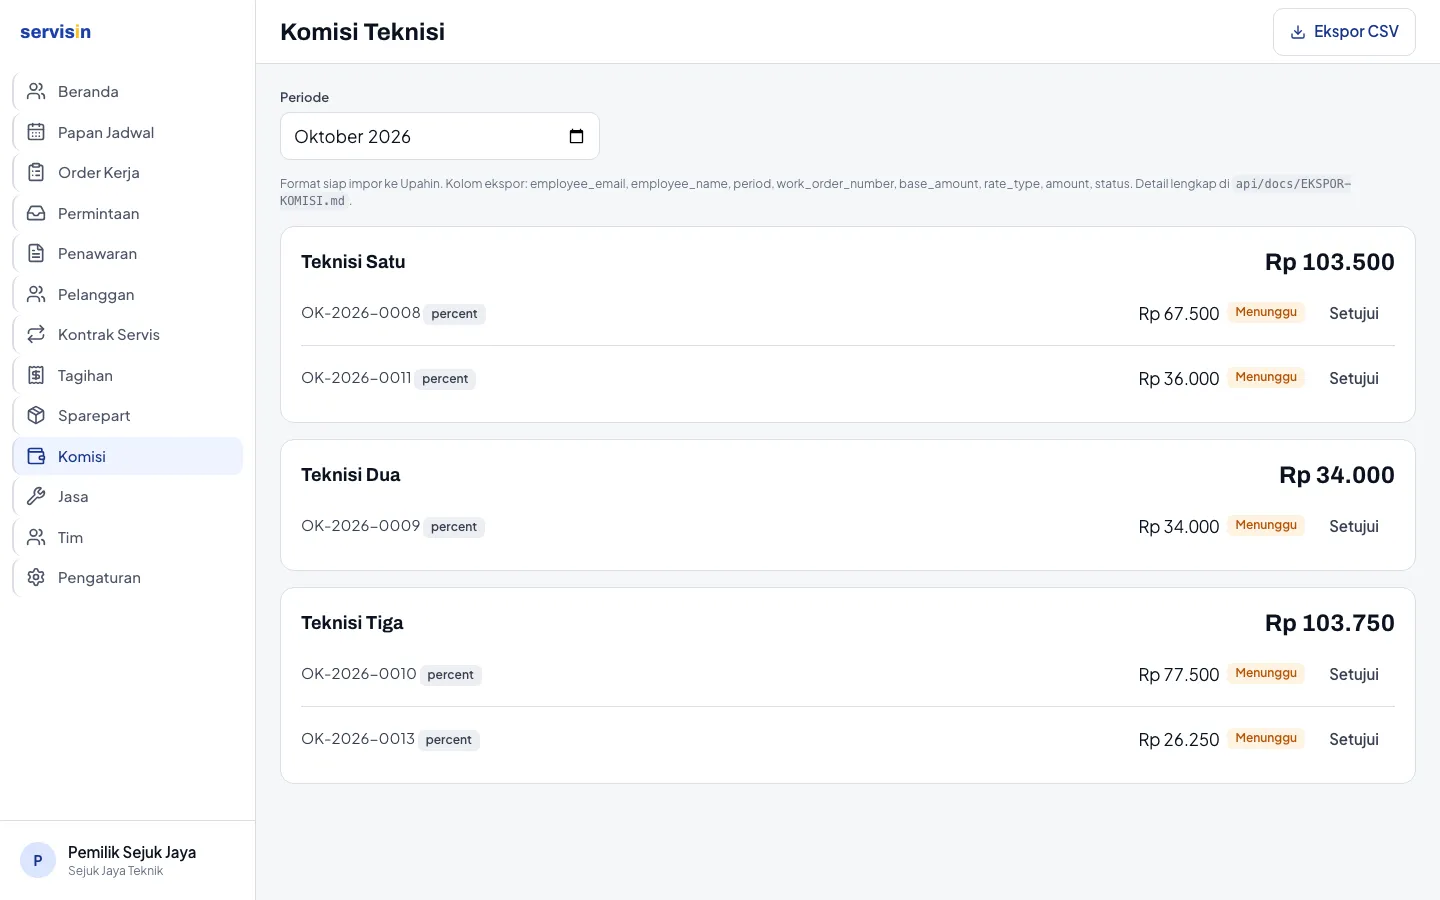Open Beranda from sidebar icon

coord(36,91)
